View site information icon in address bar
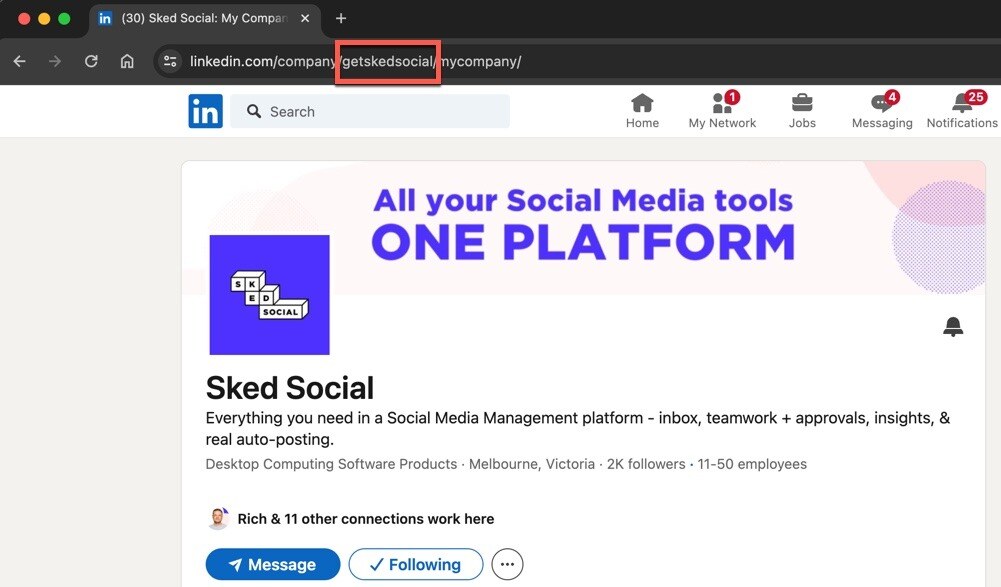The image size is (1001, 587). click(170, 61)
